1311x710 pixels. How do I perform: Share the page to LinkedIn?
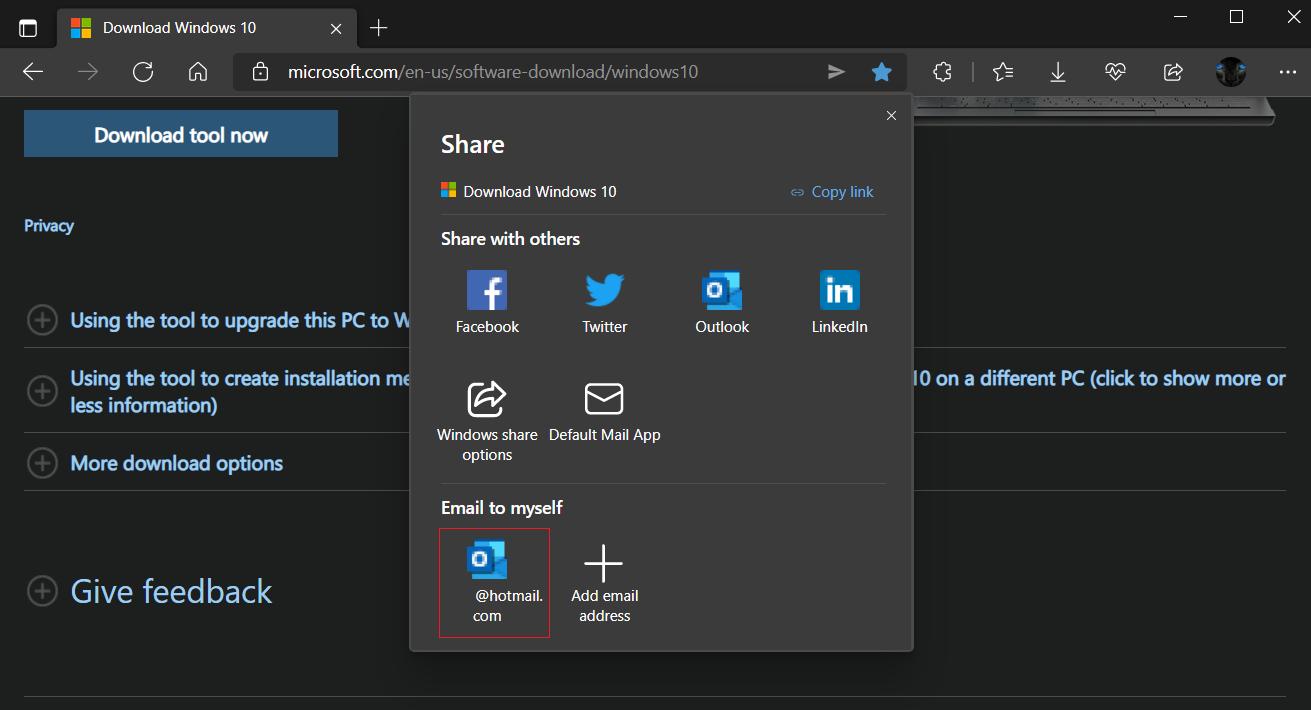tap(840, 302)
